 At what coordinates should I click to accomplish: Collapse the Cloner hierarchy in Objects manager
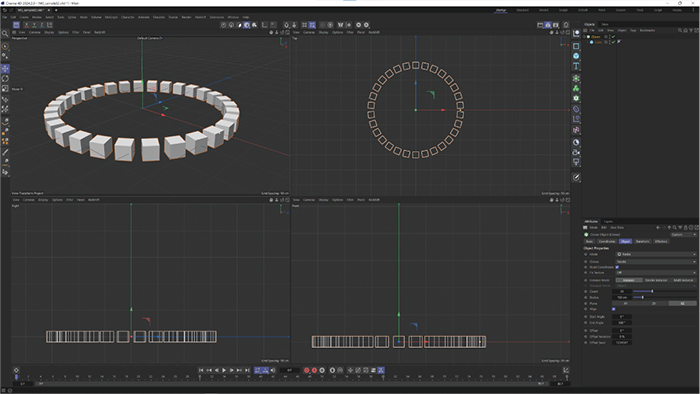584,37
